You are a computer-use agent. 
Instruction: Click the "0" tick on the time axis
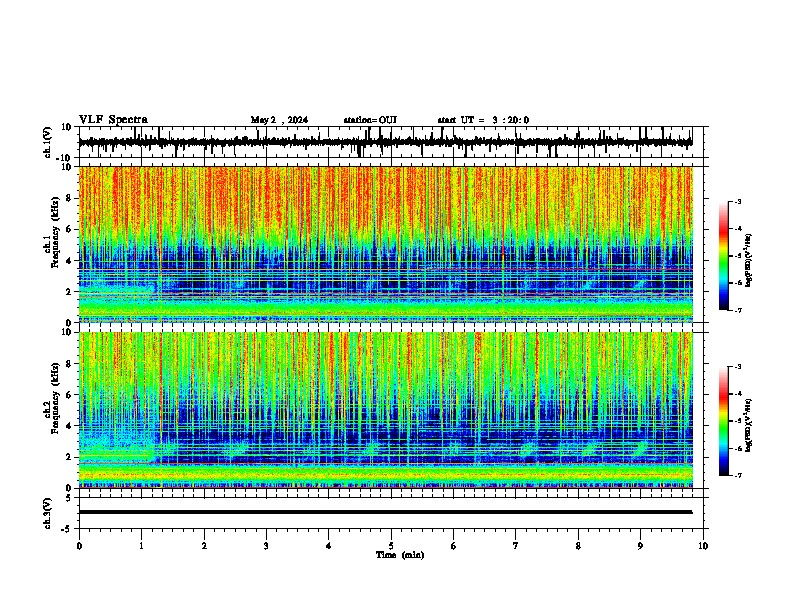79,546
